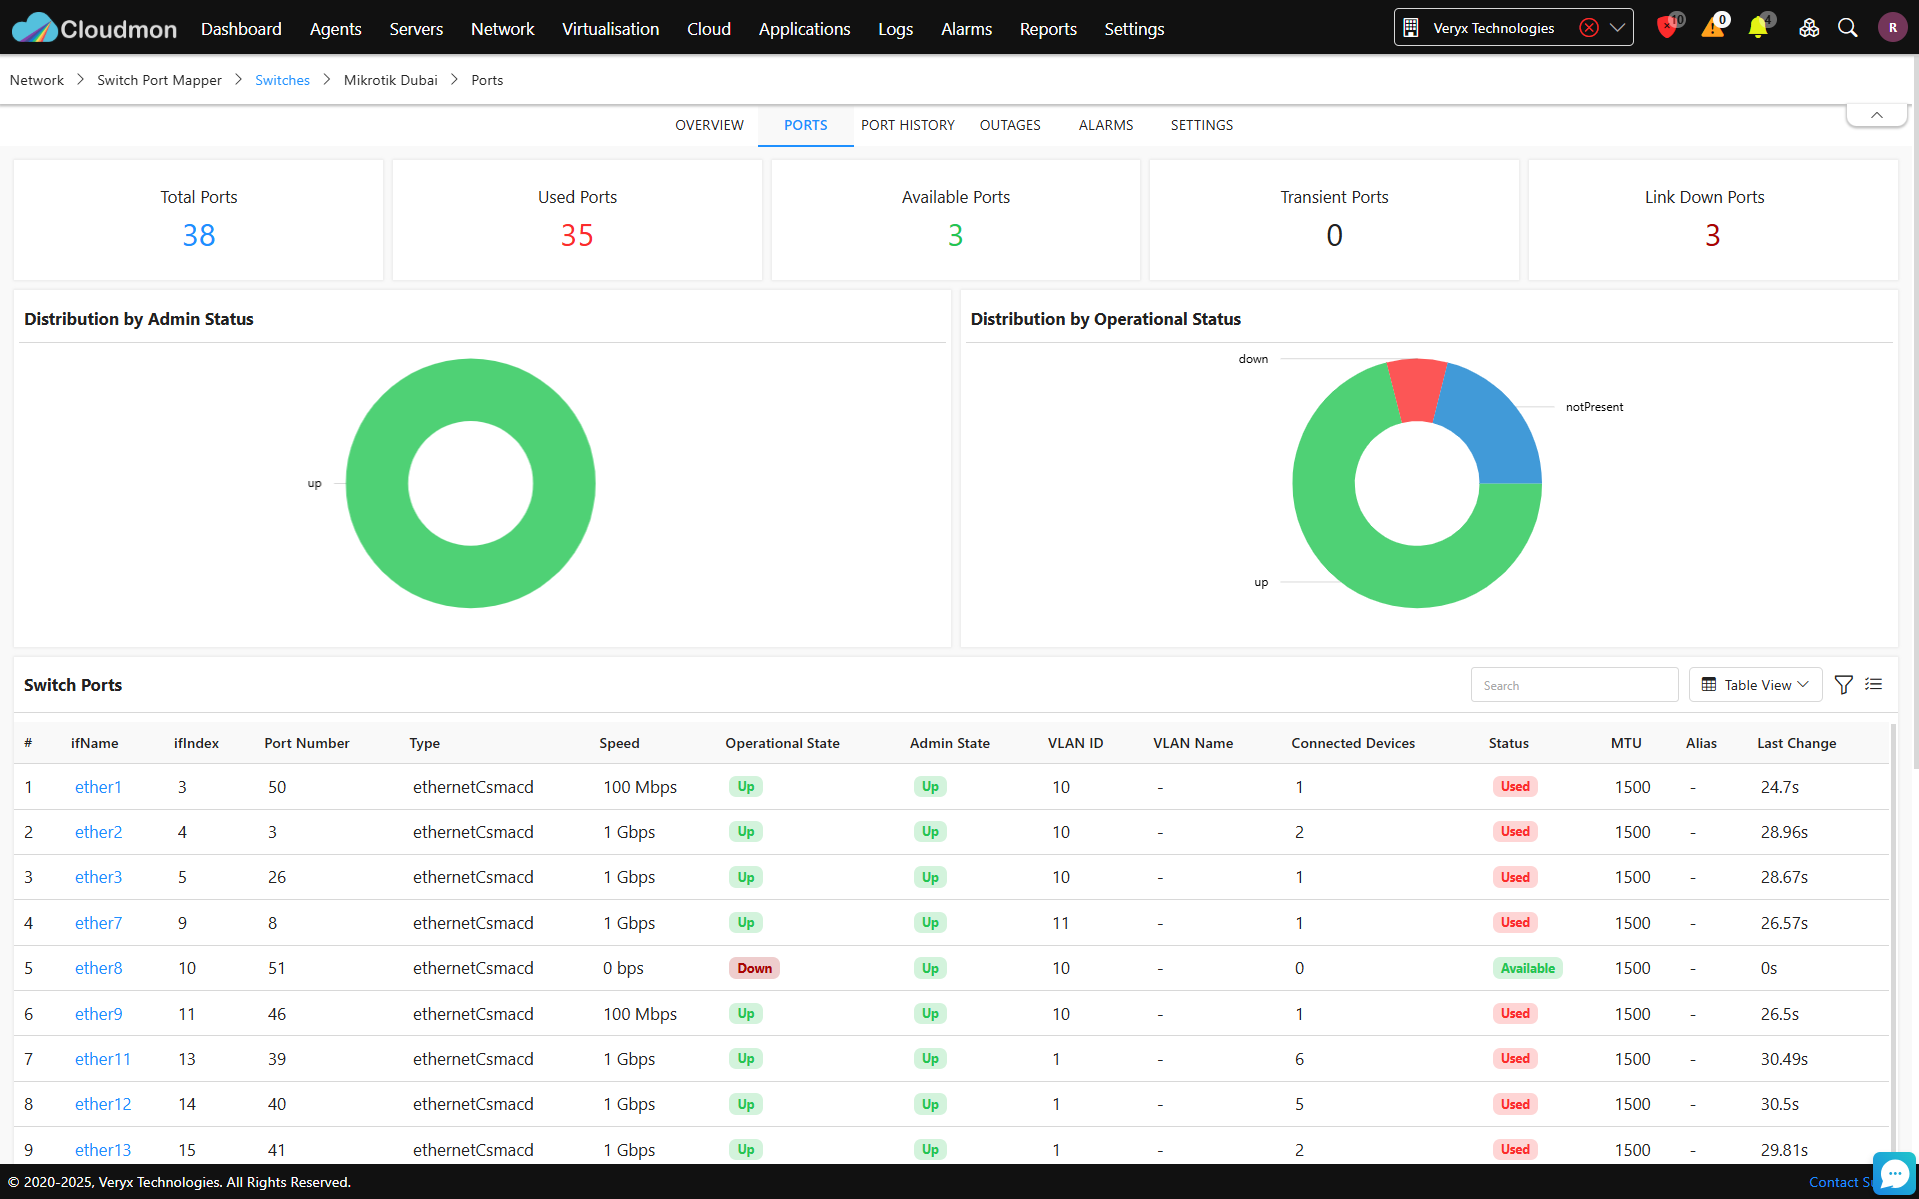Clear the Veryx Technologies selection

(1588, 28)
